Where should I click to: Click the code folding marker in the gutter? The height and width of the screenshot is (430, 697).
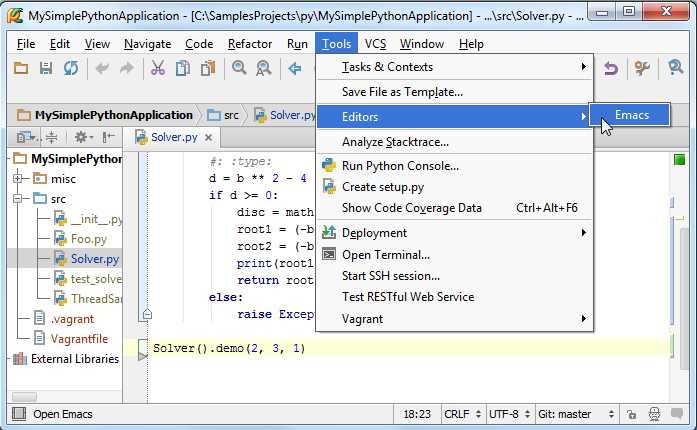[x=147, y=315]
